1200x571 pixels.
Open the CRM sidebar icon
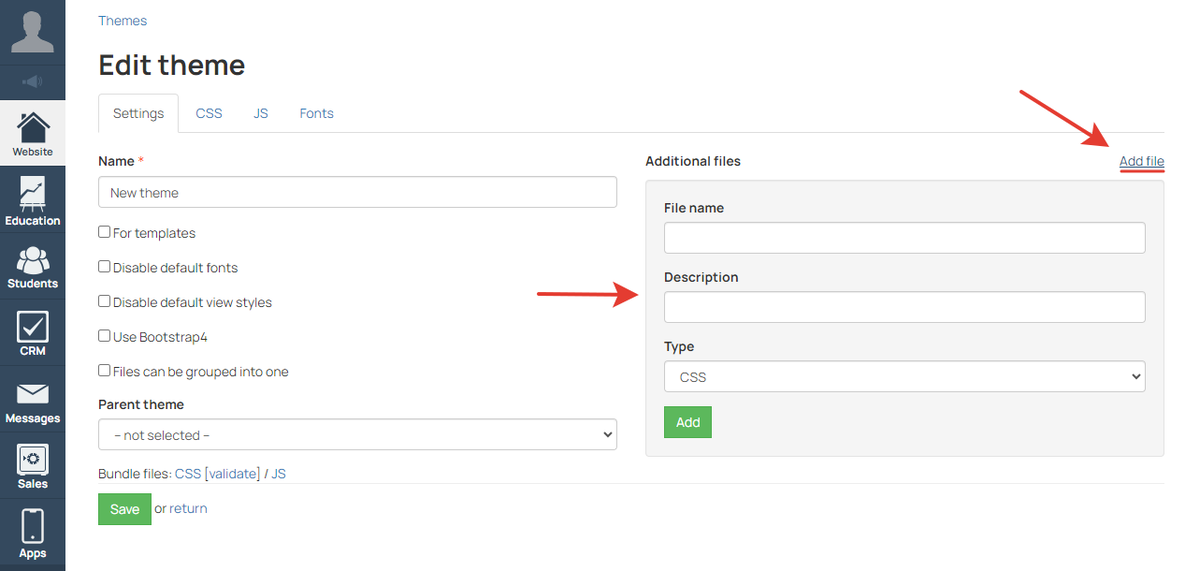click(x=32, y=334)
